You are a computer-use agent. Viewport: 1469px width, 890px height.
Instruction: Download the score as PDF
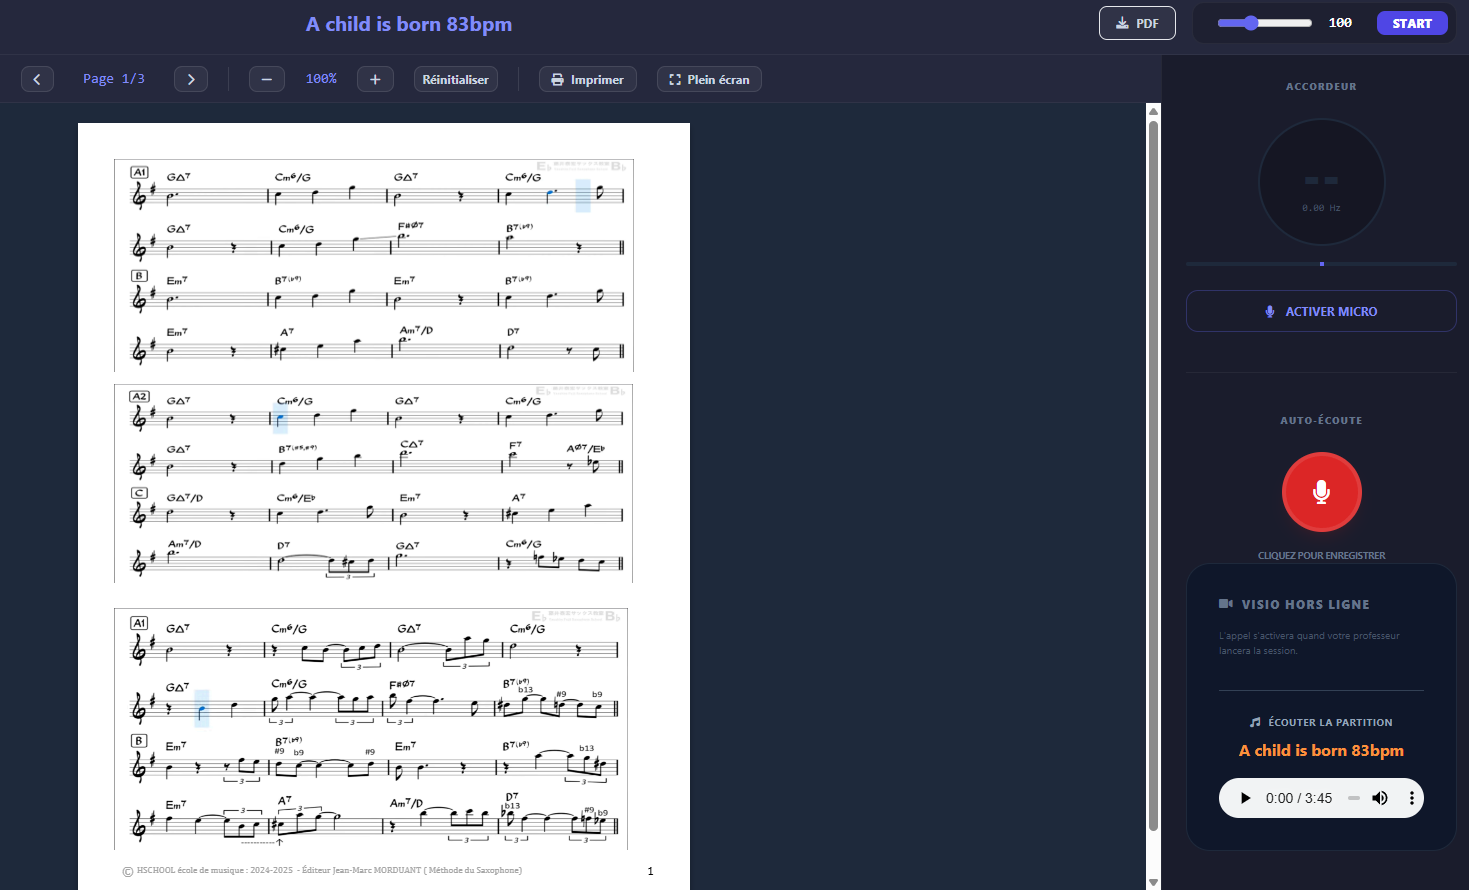tap(1137, 23)
